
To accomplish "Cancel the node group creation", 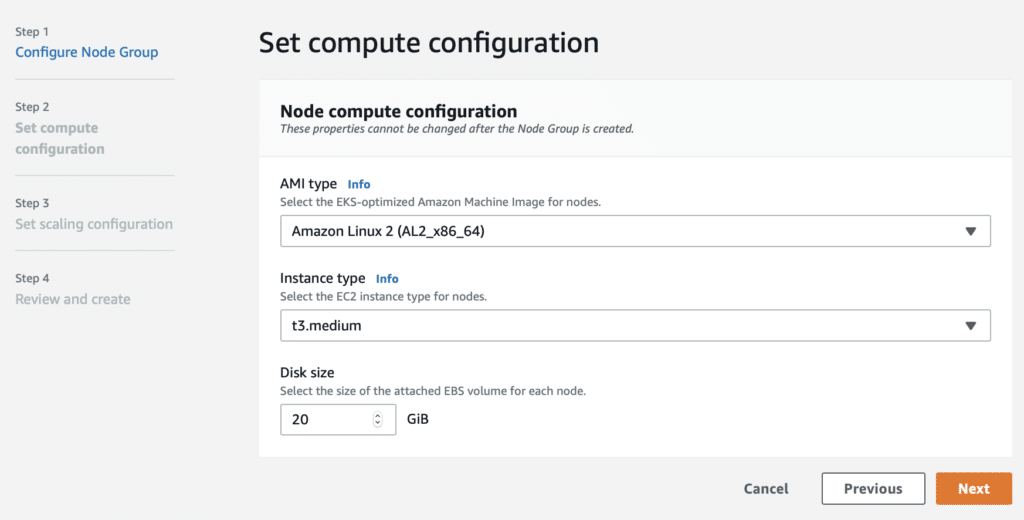I will (766, 489).
